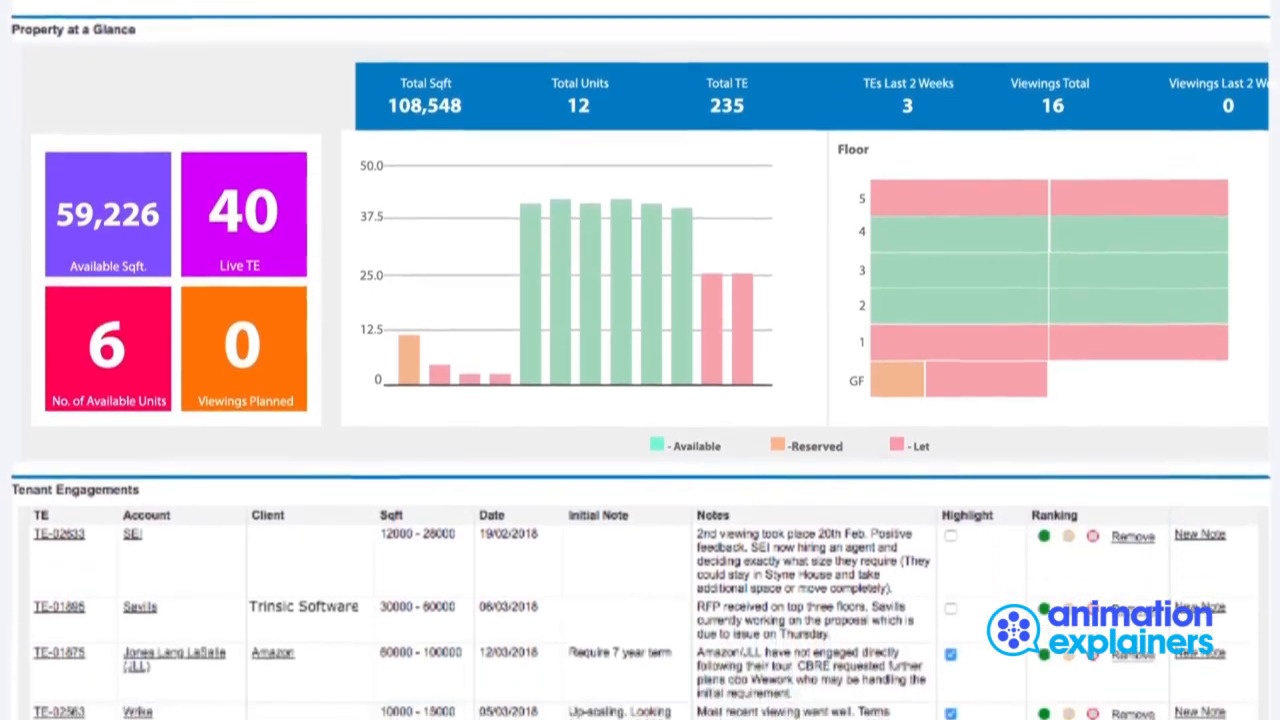The height and width of the screenshot is (720, 1280).
Task: Select the Live TE magenta tile
Action: (x=244, y=214)
